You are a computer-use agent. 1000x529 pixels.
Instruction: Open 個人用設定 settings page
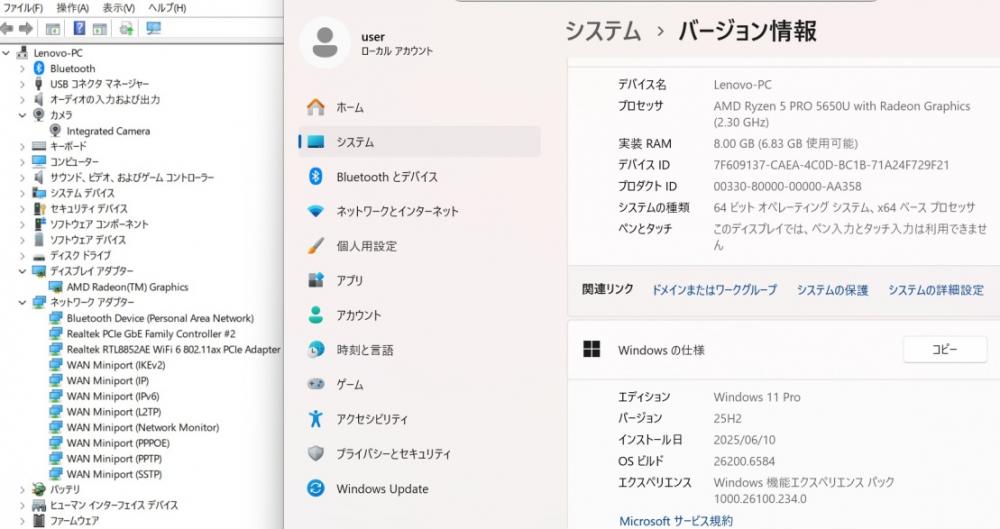pos(419,246)
